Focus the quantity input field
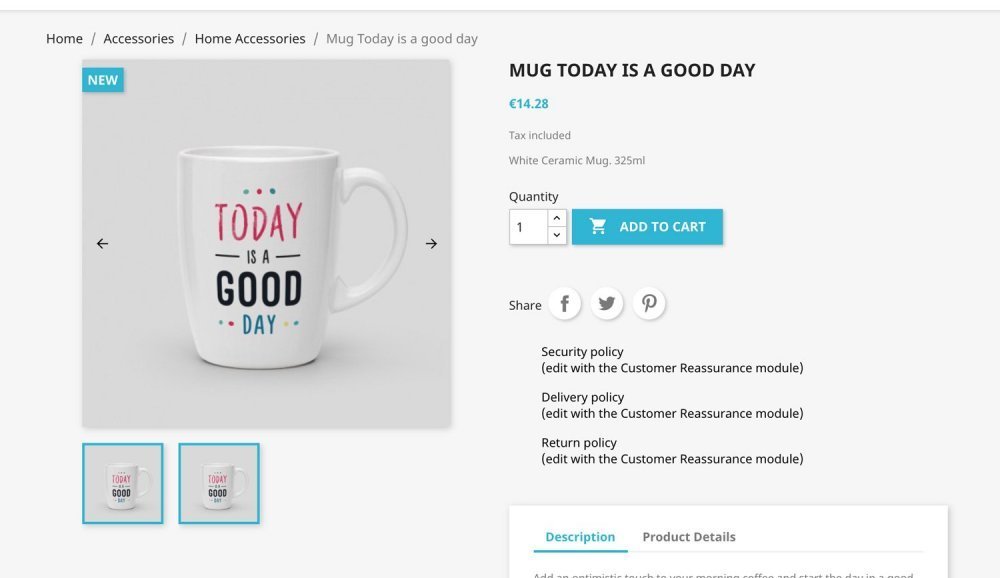This screenshot has height=578, width=1000. (528, 227)
